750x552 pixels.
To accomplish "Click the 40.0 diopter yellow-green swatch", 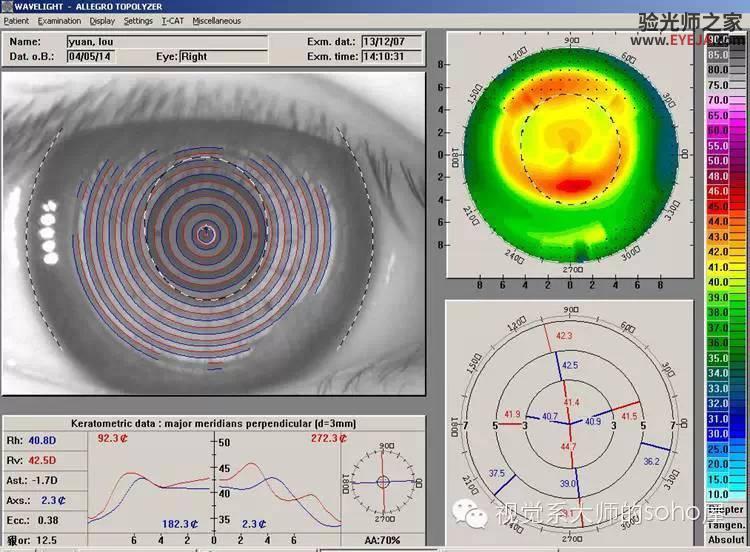I will point(726,282).
